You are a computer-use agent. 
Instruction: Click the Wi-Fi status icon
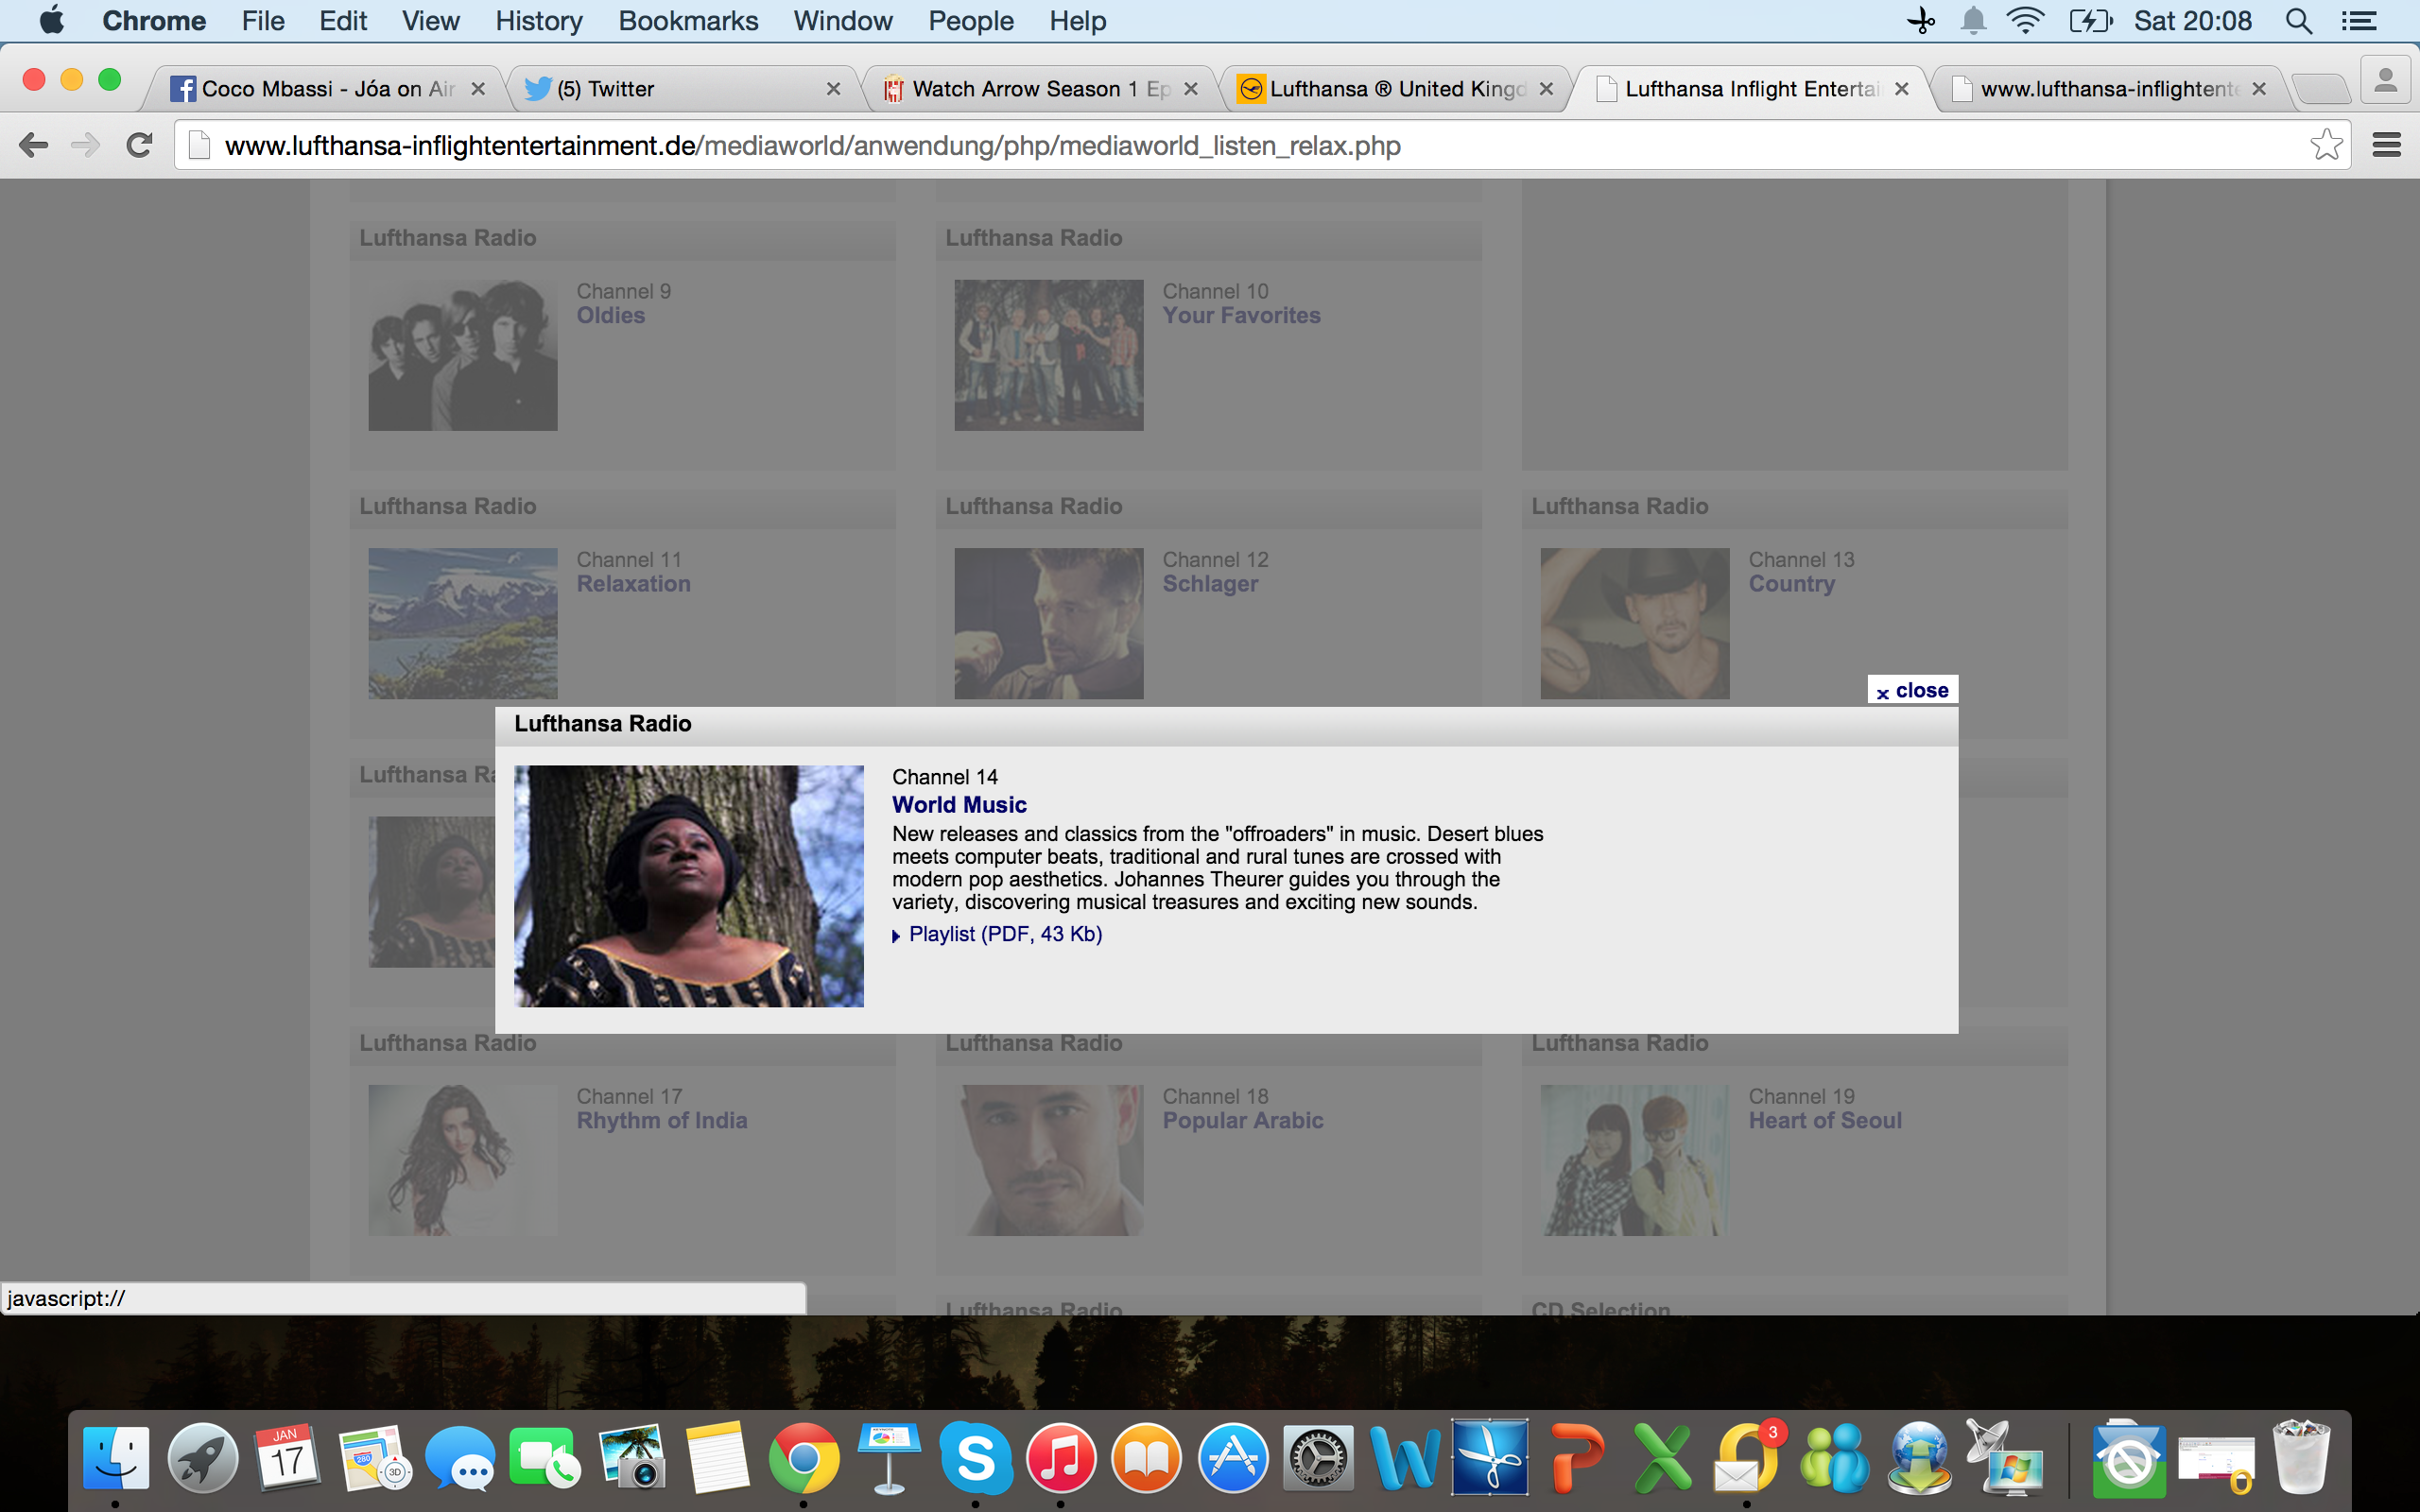click(x=2025, y=21)
